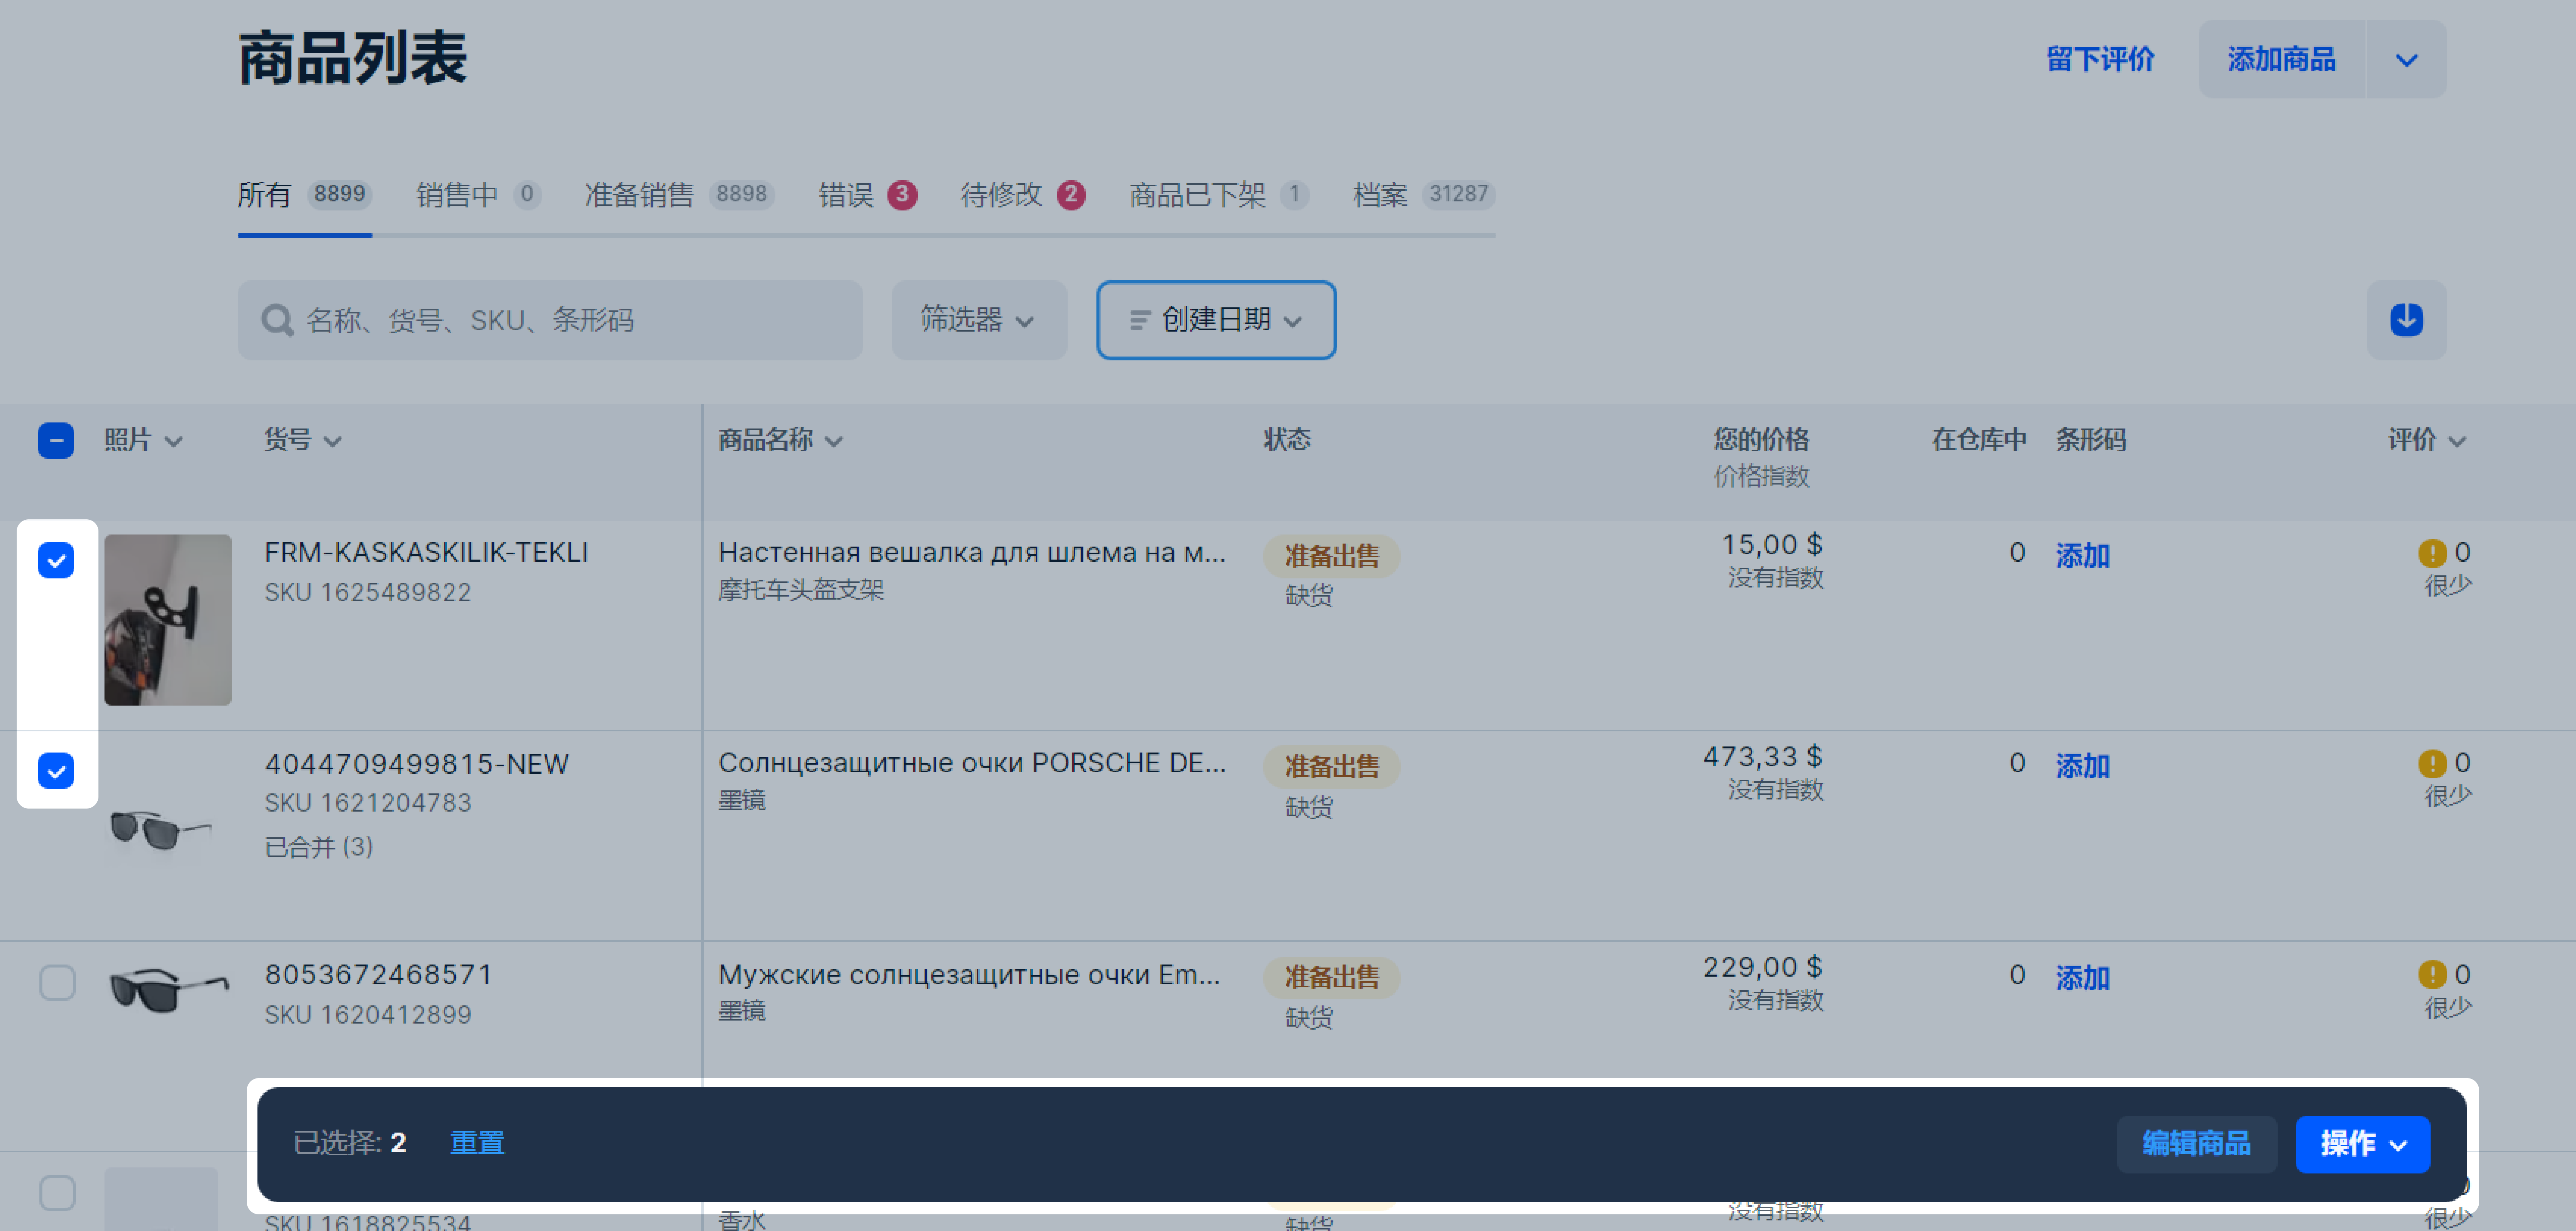Click article FRM-KASKASKILIK-TEKLI

426,552
